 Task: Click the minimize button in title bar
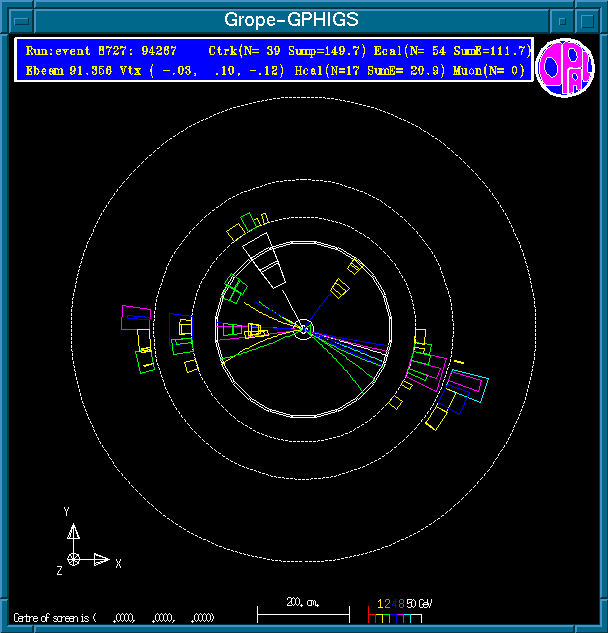[x=563, y=20]
